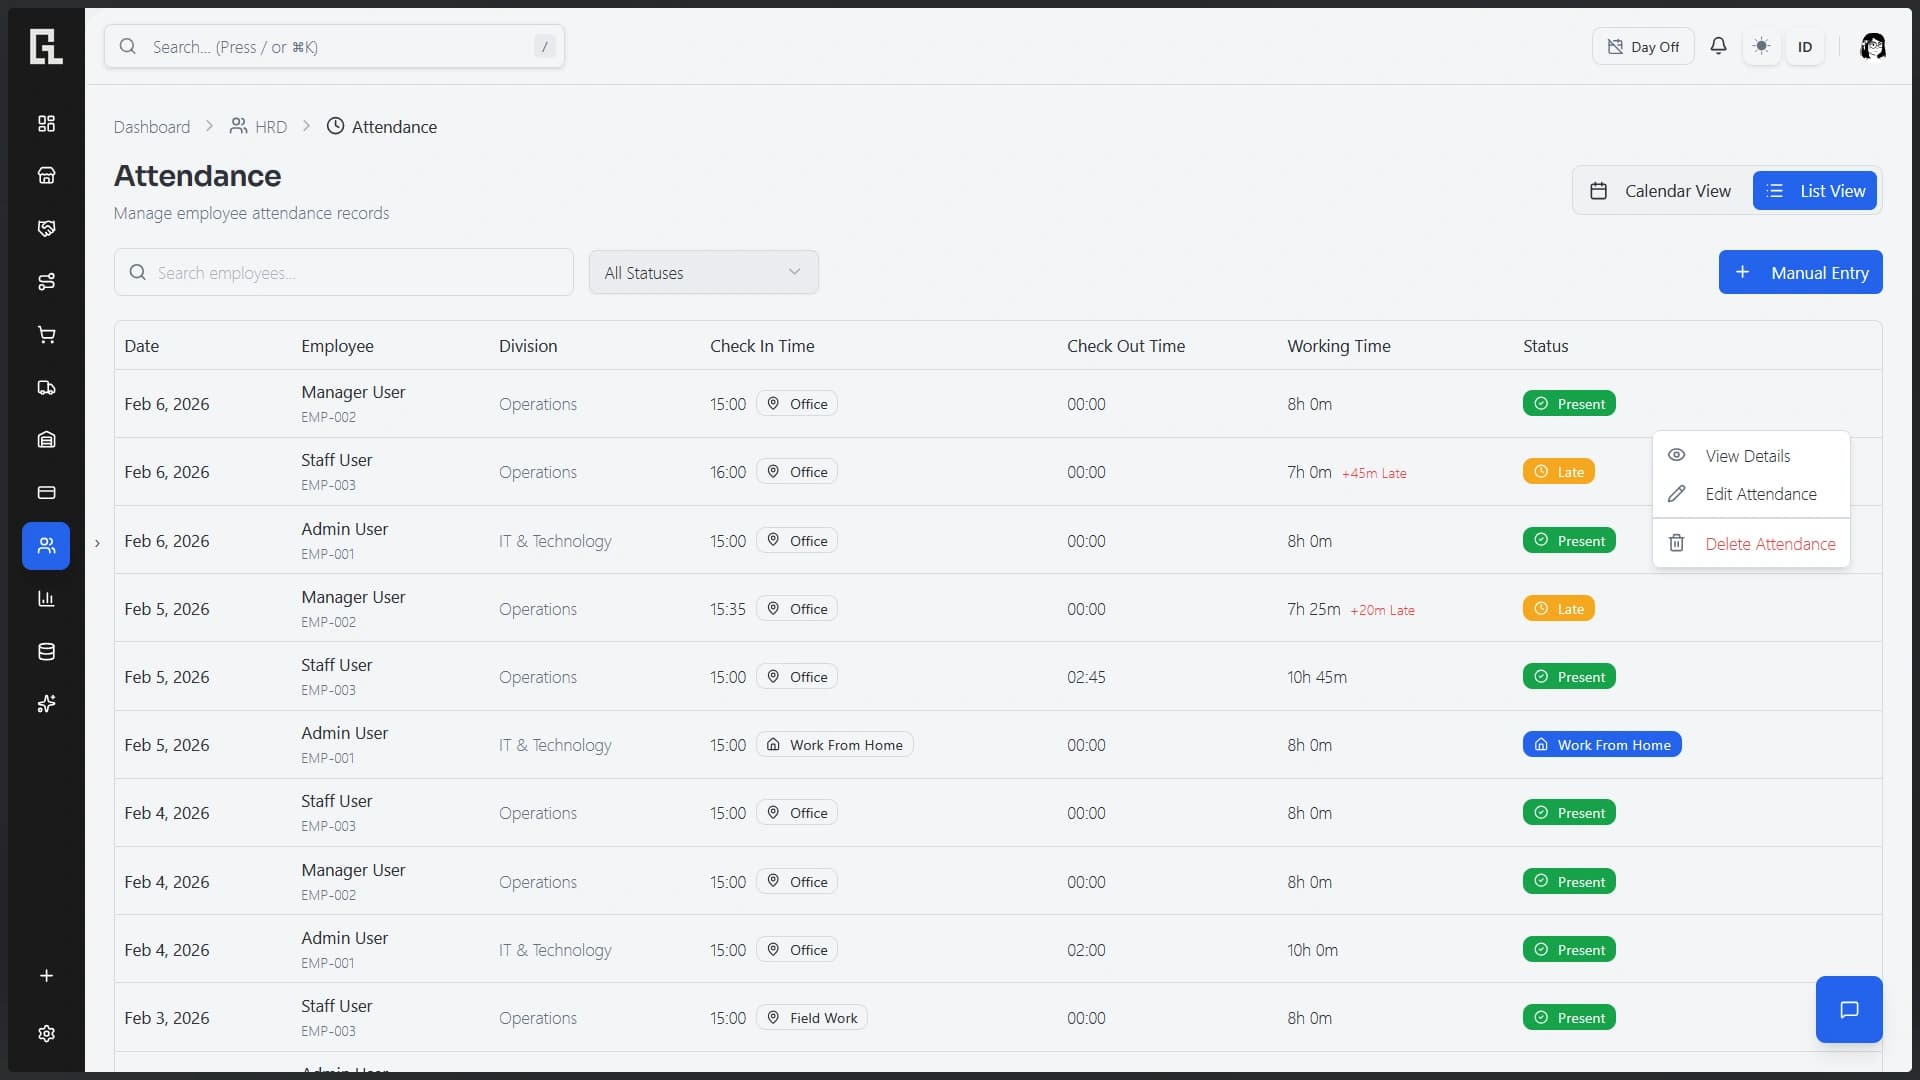Click the Check Out Time column header
The image size is (1920, 1080).
(1126, 346)
